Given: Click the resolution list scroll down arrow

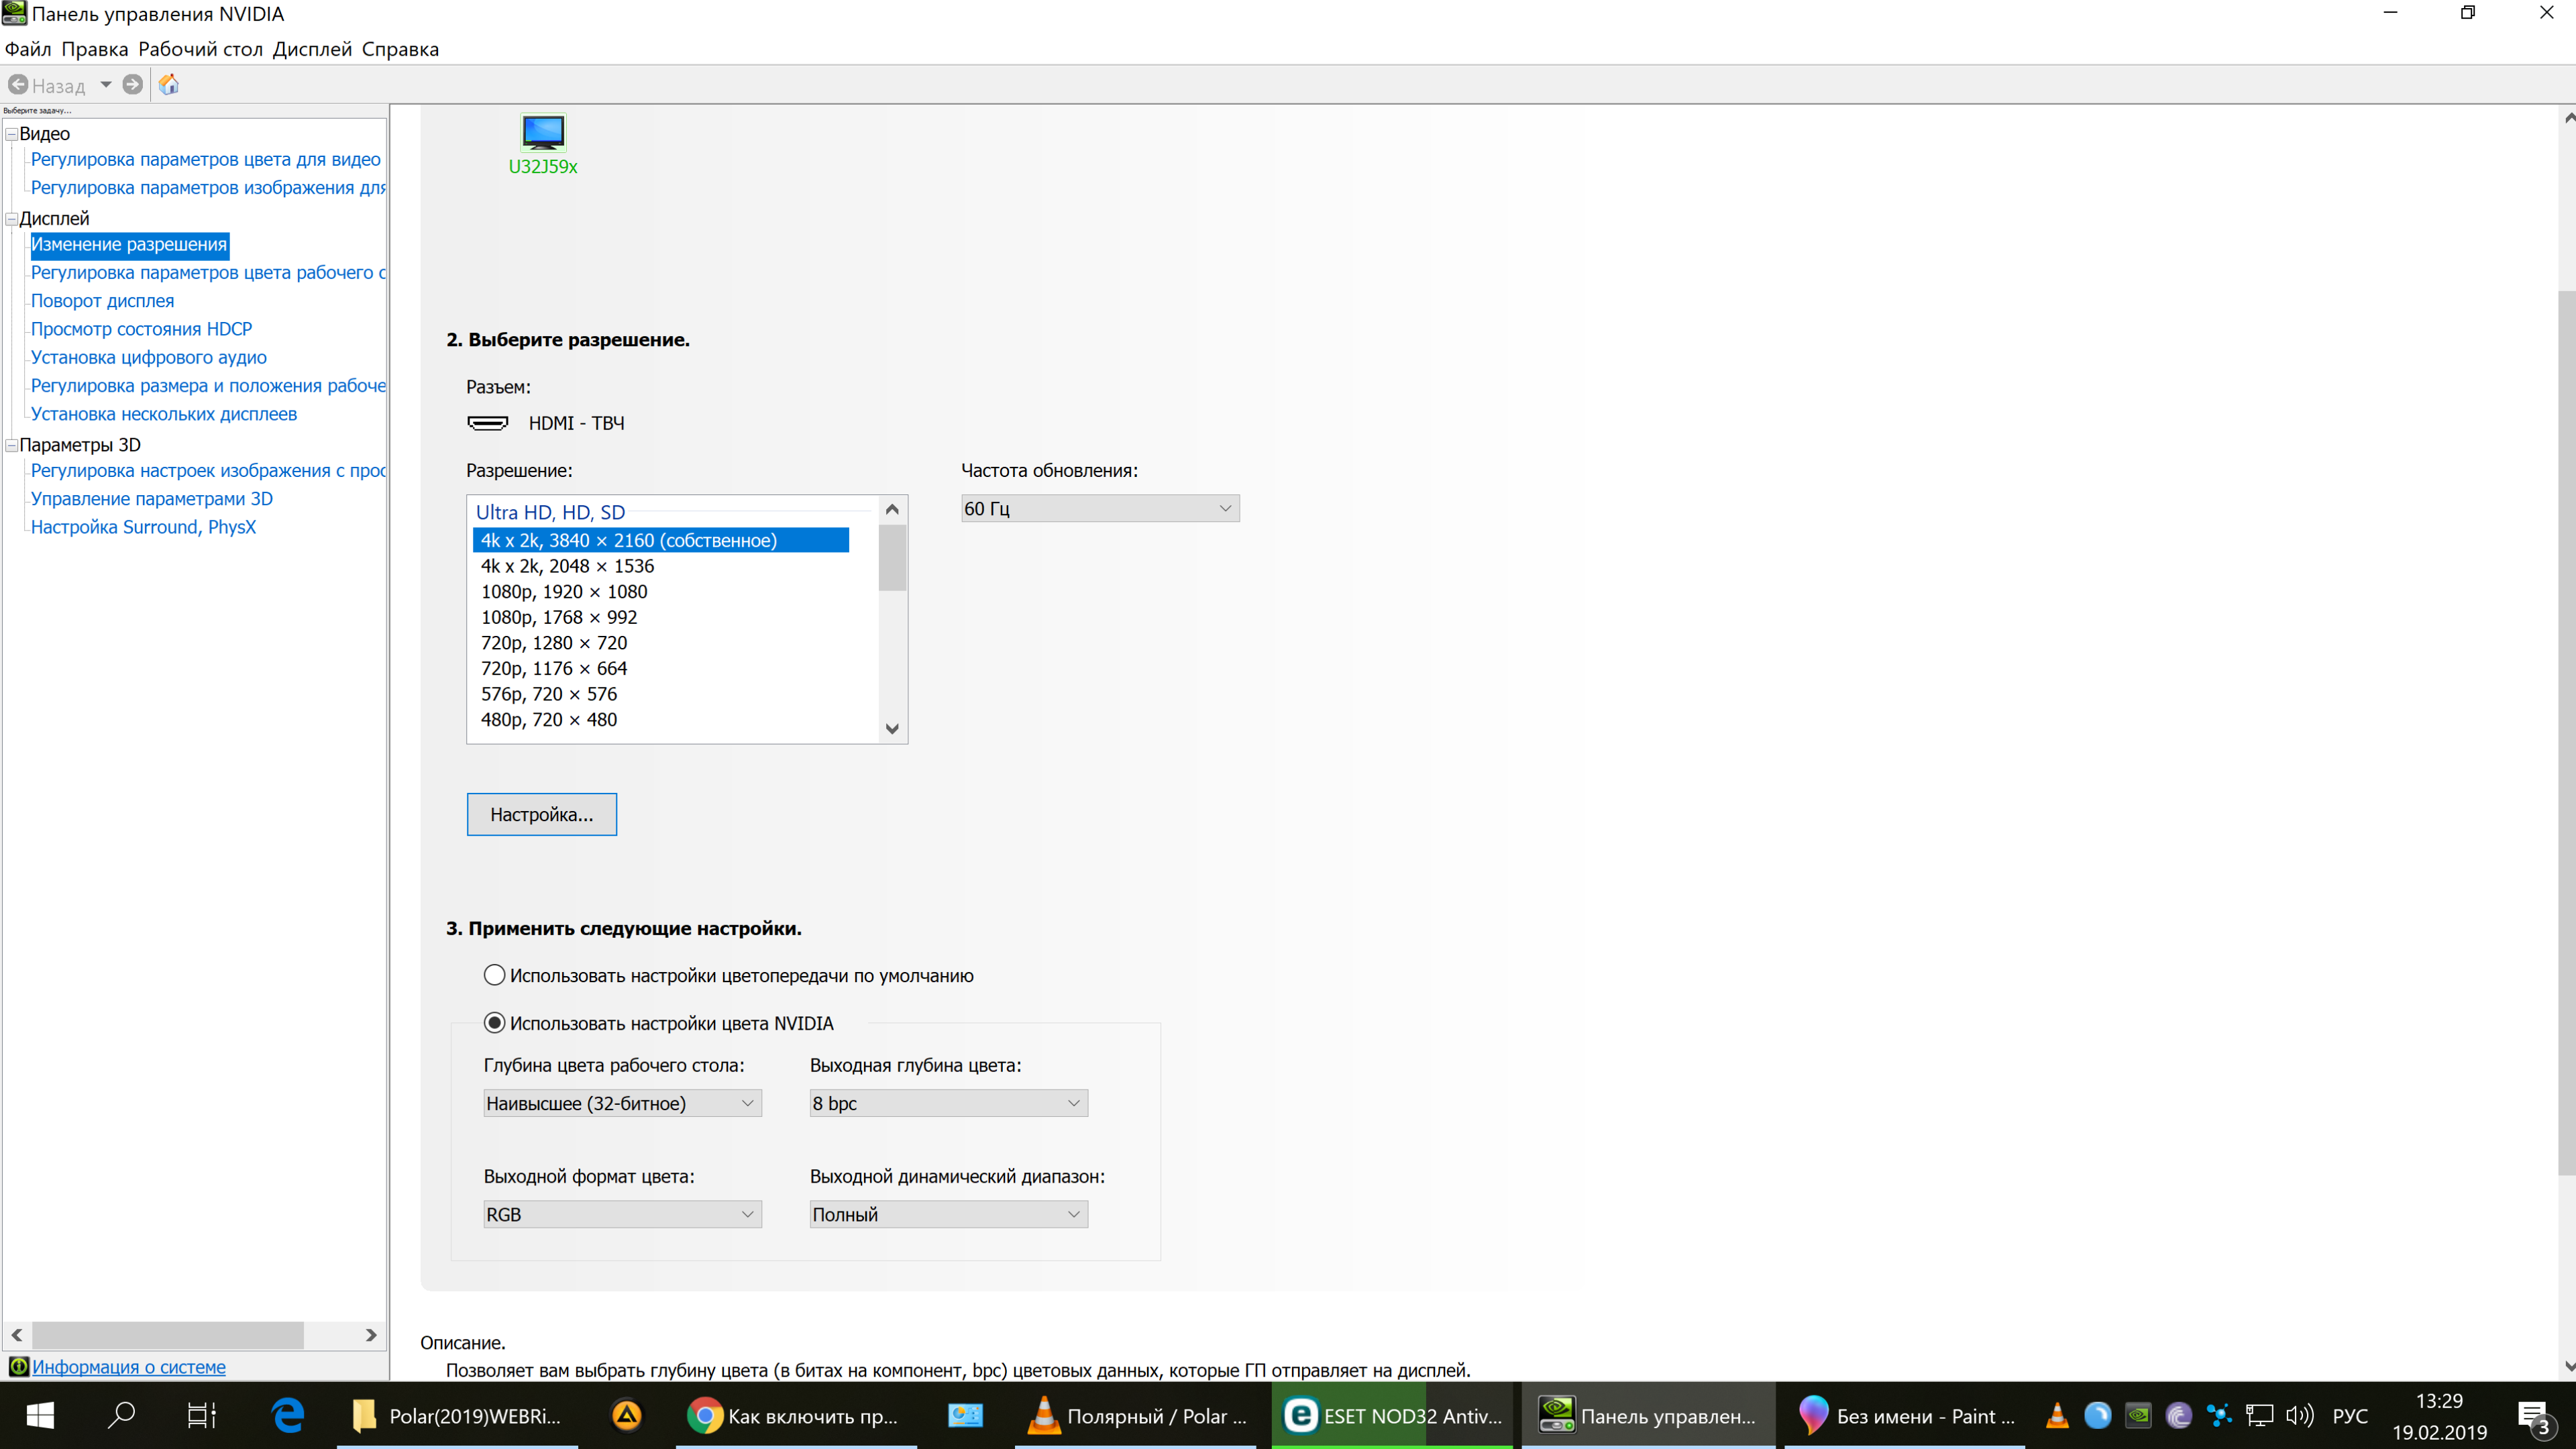Looking at the screenshot, I should click(x=892, y=729).
